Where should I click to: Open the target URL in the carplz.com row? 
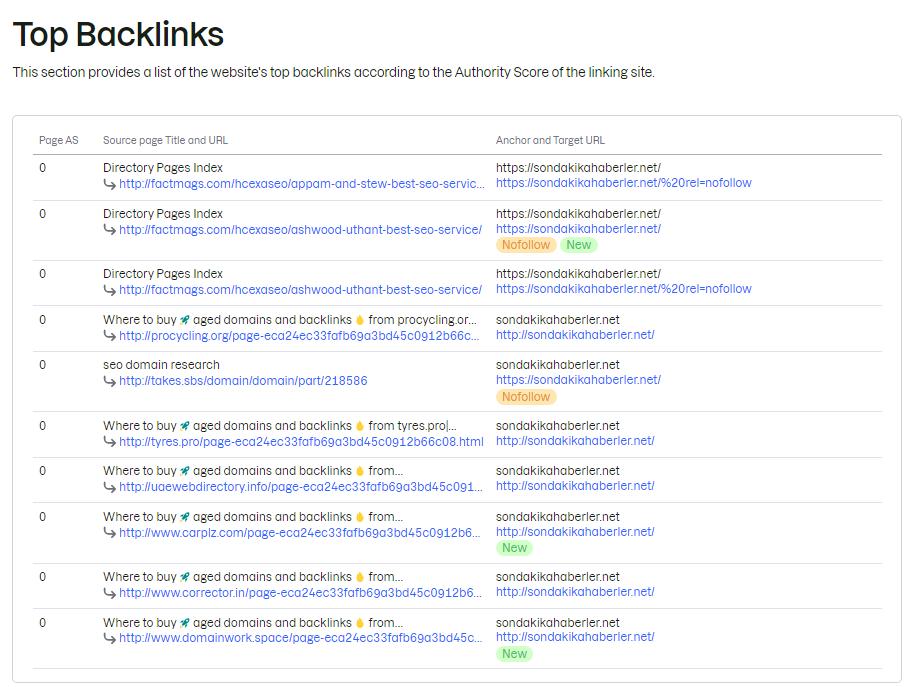coord(575,532)
